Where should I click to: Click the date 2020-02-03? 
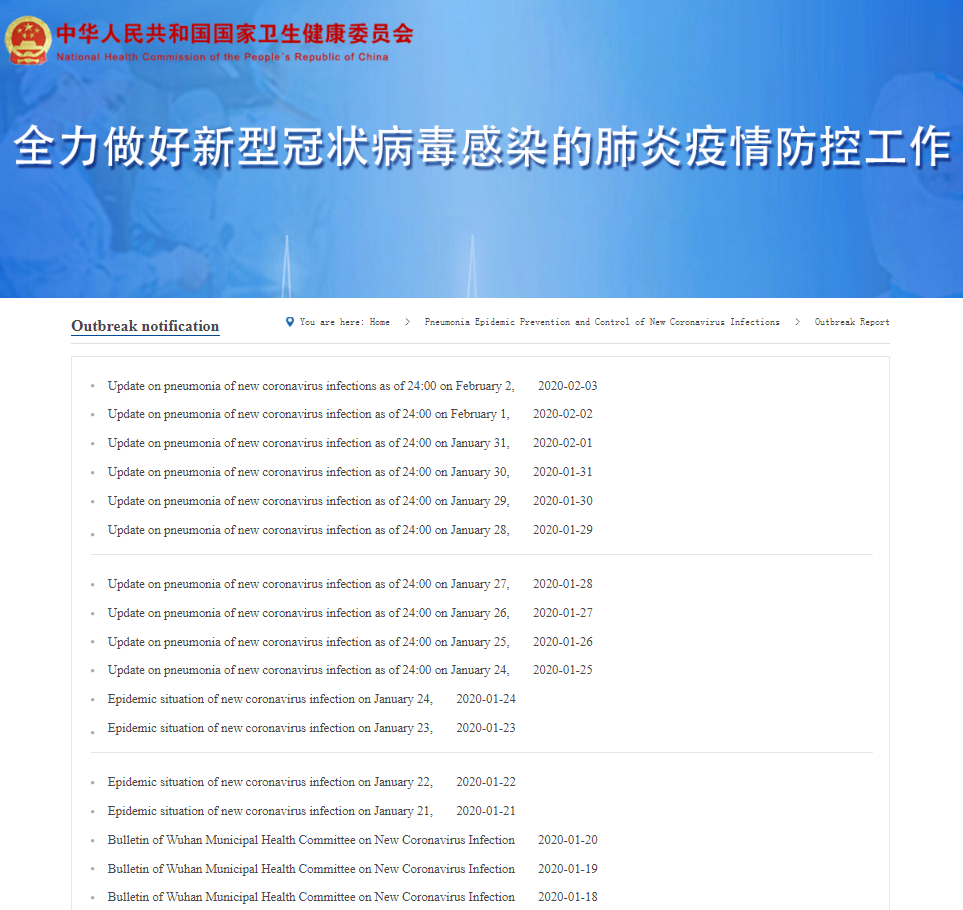(567, 386)
